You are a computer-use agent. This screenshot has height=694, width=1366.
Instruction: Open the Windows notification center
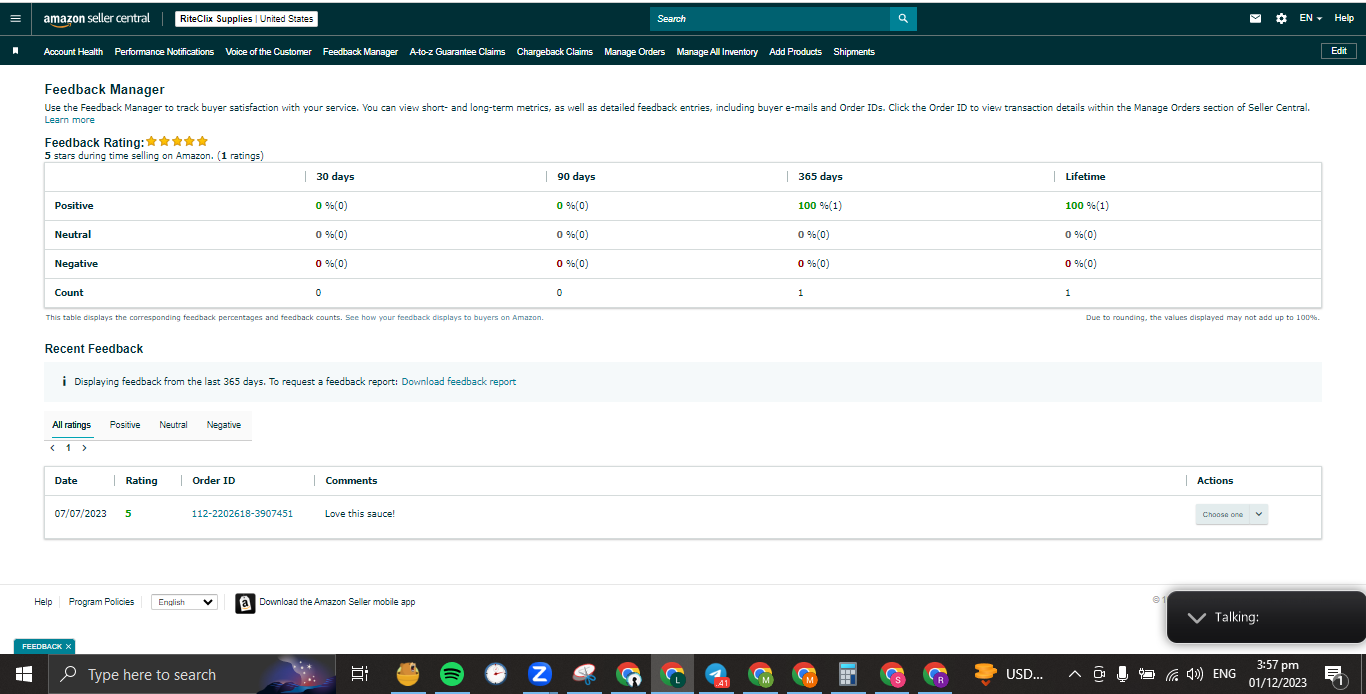pyautogui.click(x=1333, y=674)
